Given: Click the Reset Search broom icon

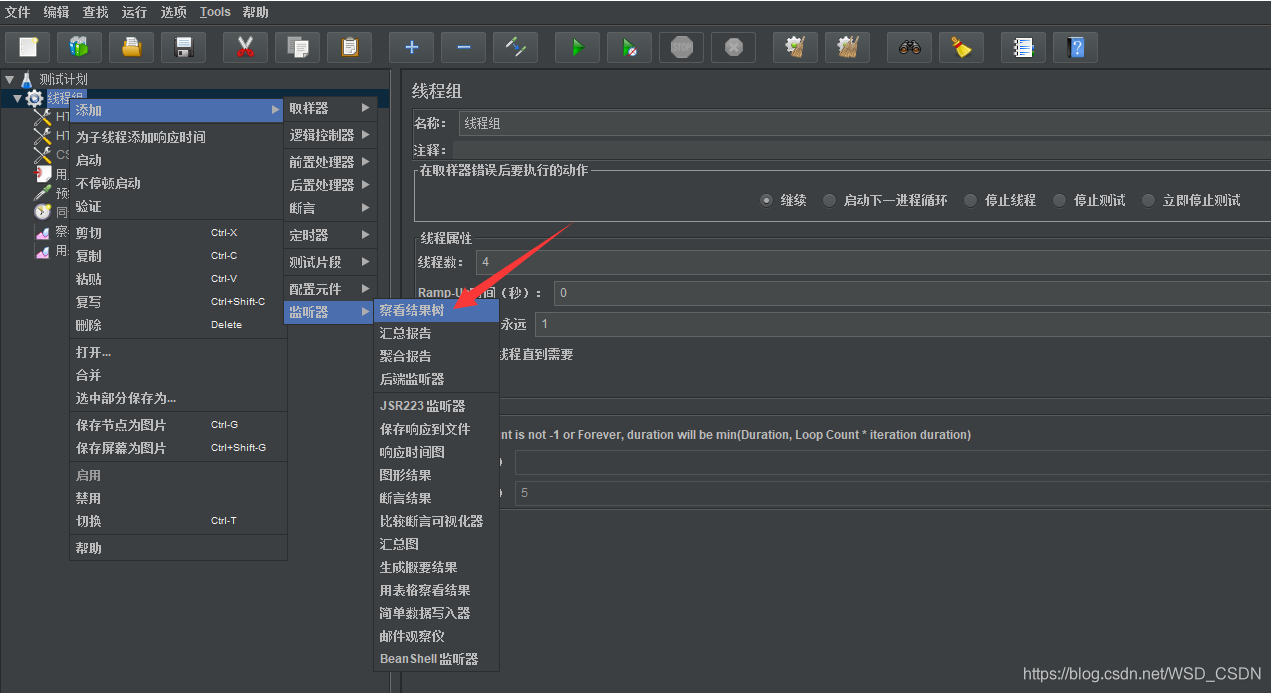Looking at the screenshot, I should coord(961,47).
